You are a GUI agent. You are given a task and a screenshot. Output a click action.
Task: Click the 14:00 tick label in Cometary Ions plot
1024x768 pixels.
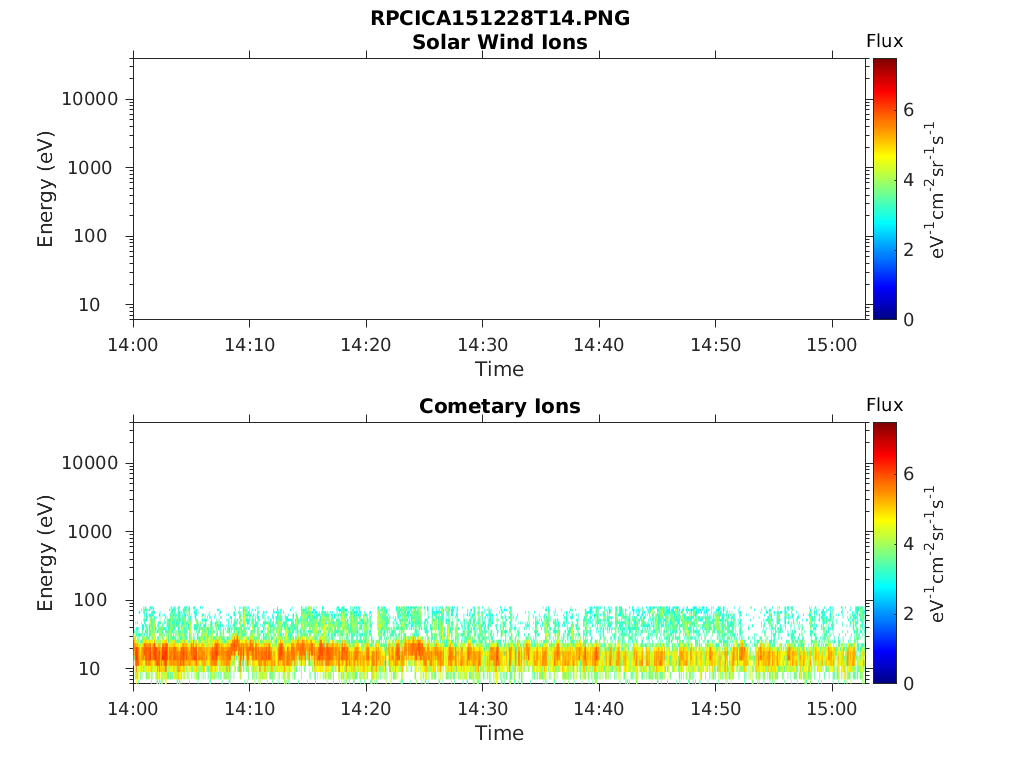(133, 709)
